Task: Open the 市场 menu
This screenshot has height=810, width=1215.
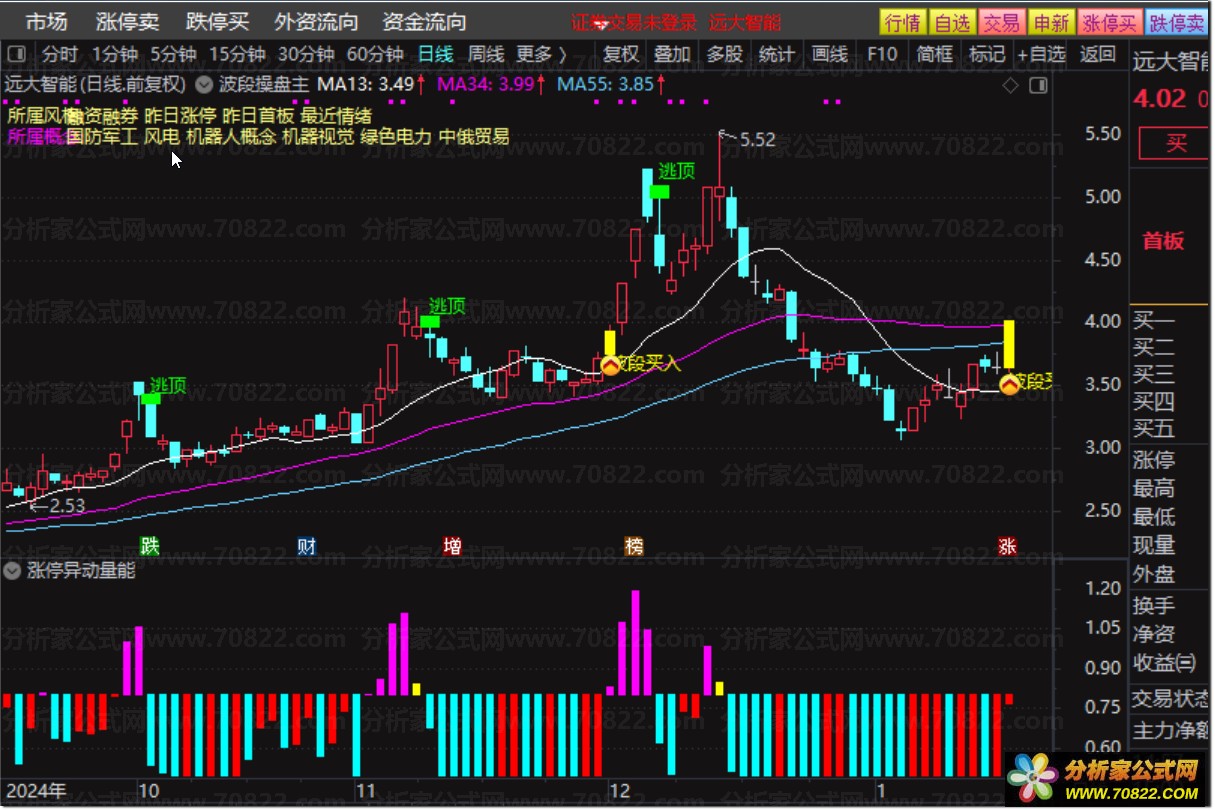Action: pyautogui.click(x=46, y=22)
